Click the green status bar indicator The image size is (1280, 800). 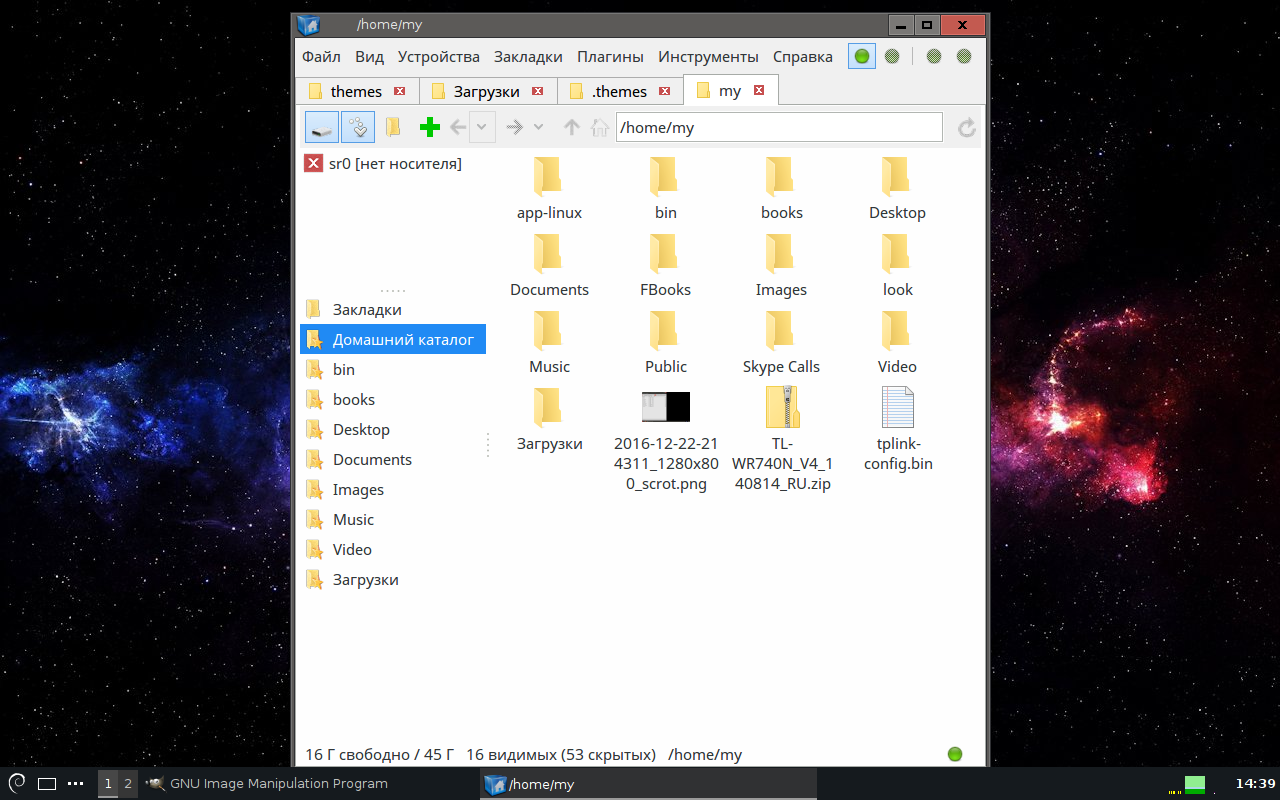click(955, 754)
